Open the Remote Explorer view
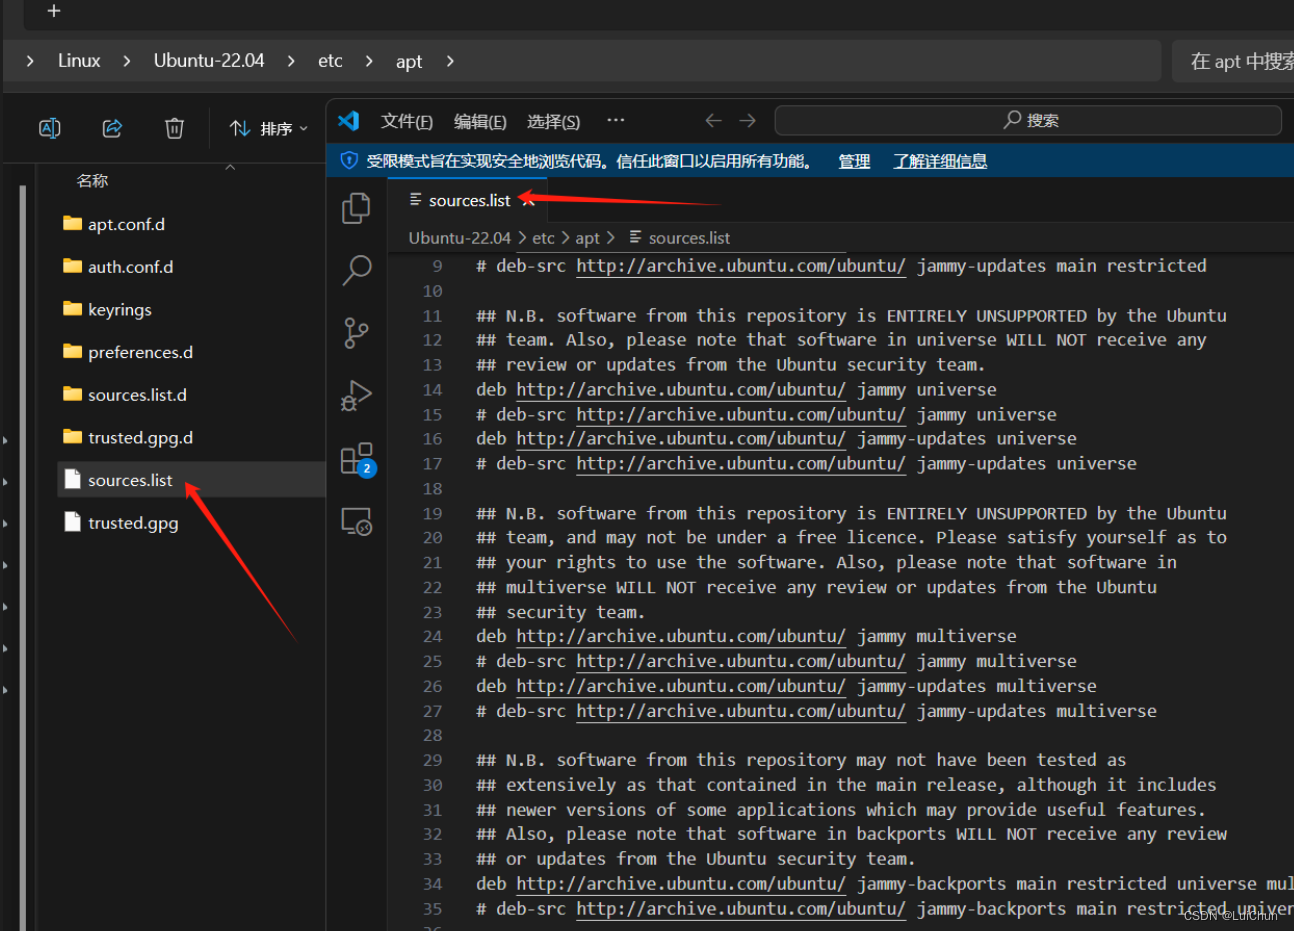 tap(356, 521)
